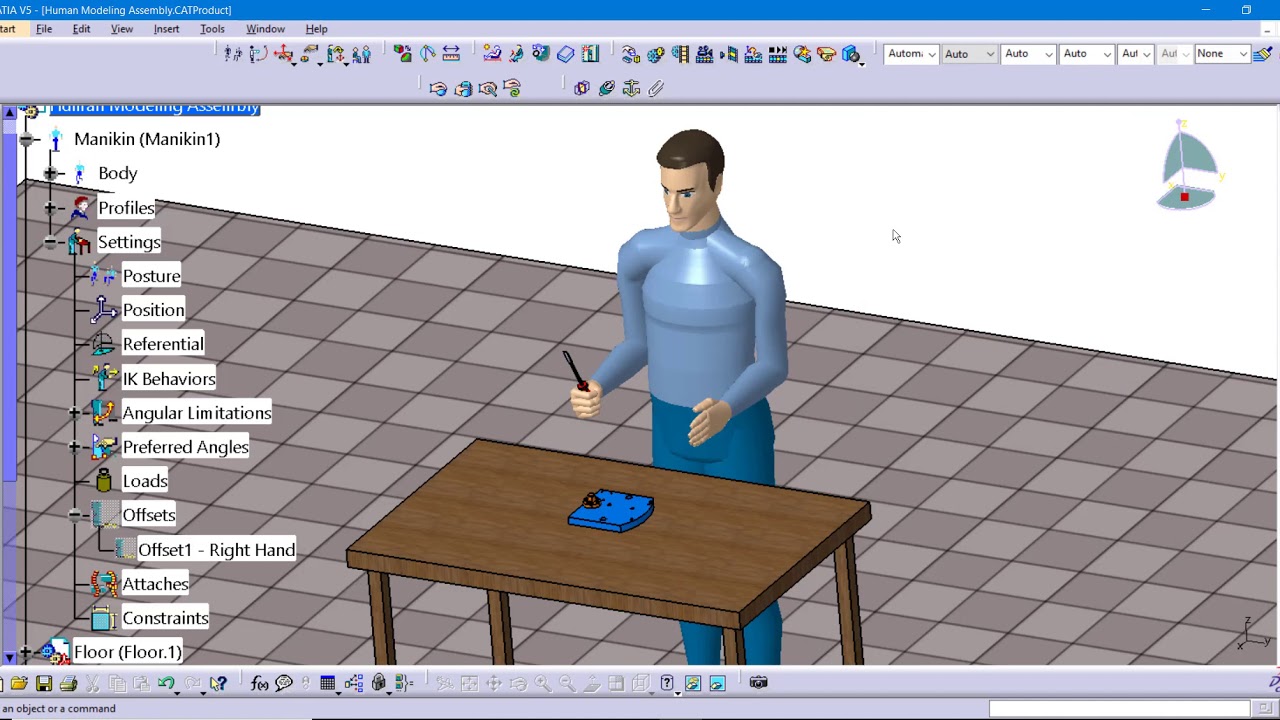This screenshot has width=1280, height=720.
Task: Click the film strip track icon
Action: coord(681,53)
